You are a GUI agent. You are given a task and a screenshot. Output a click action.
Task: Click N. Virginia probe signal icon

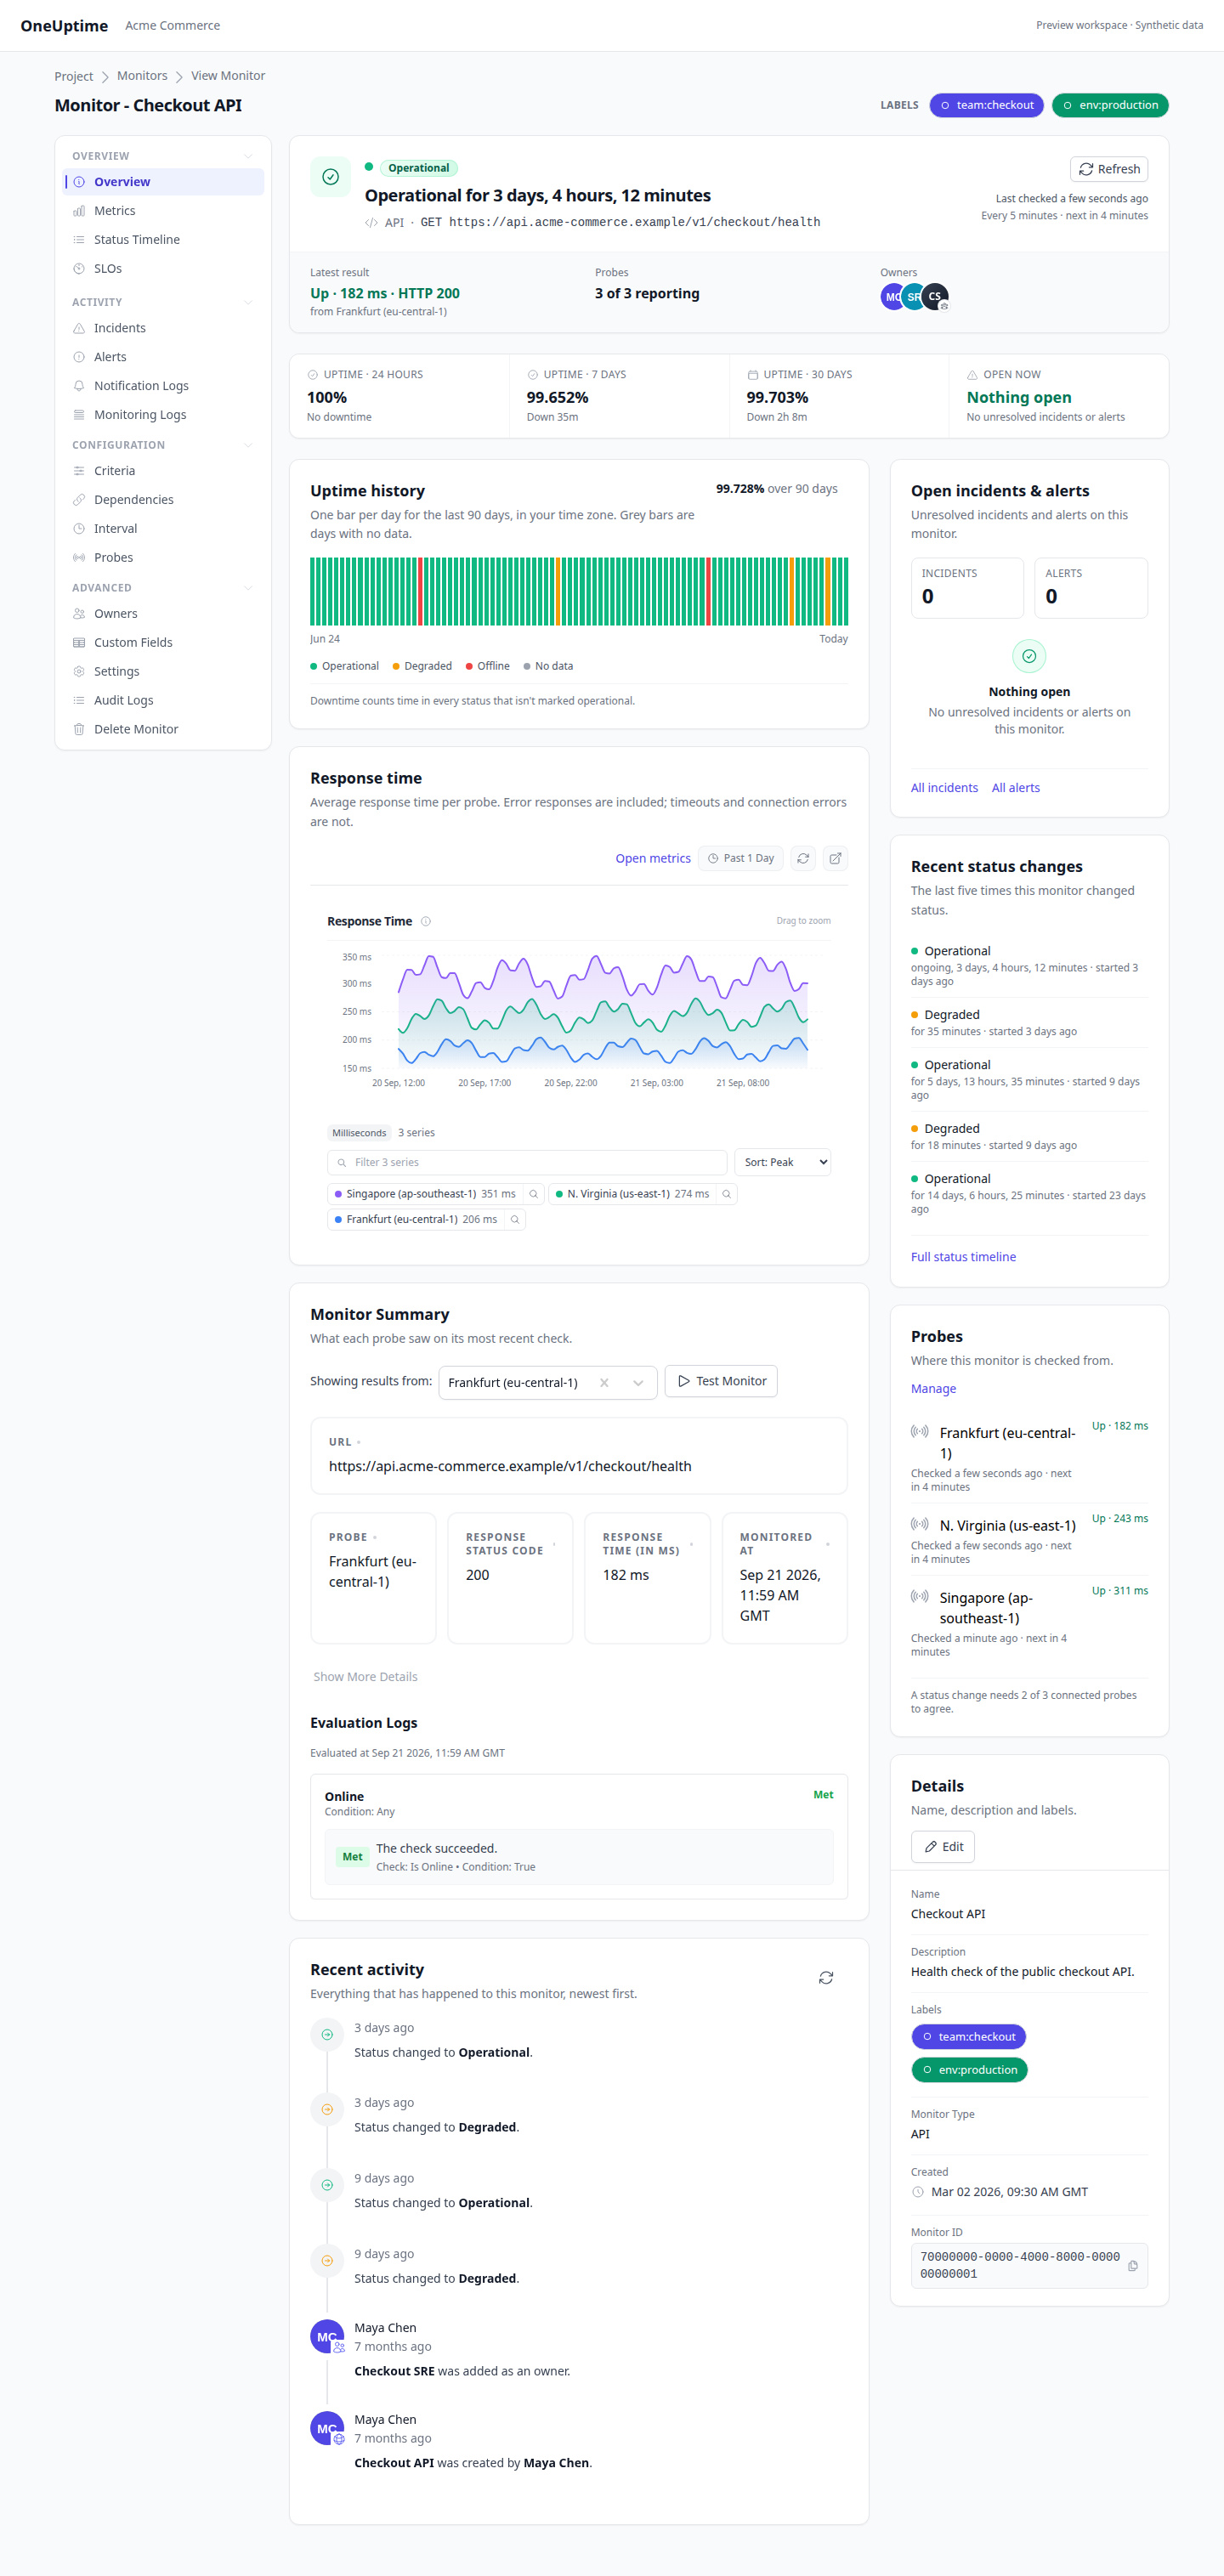coord(919,1524)
